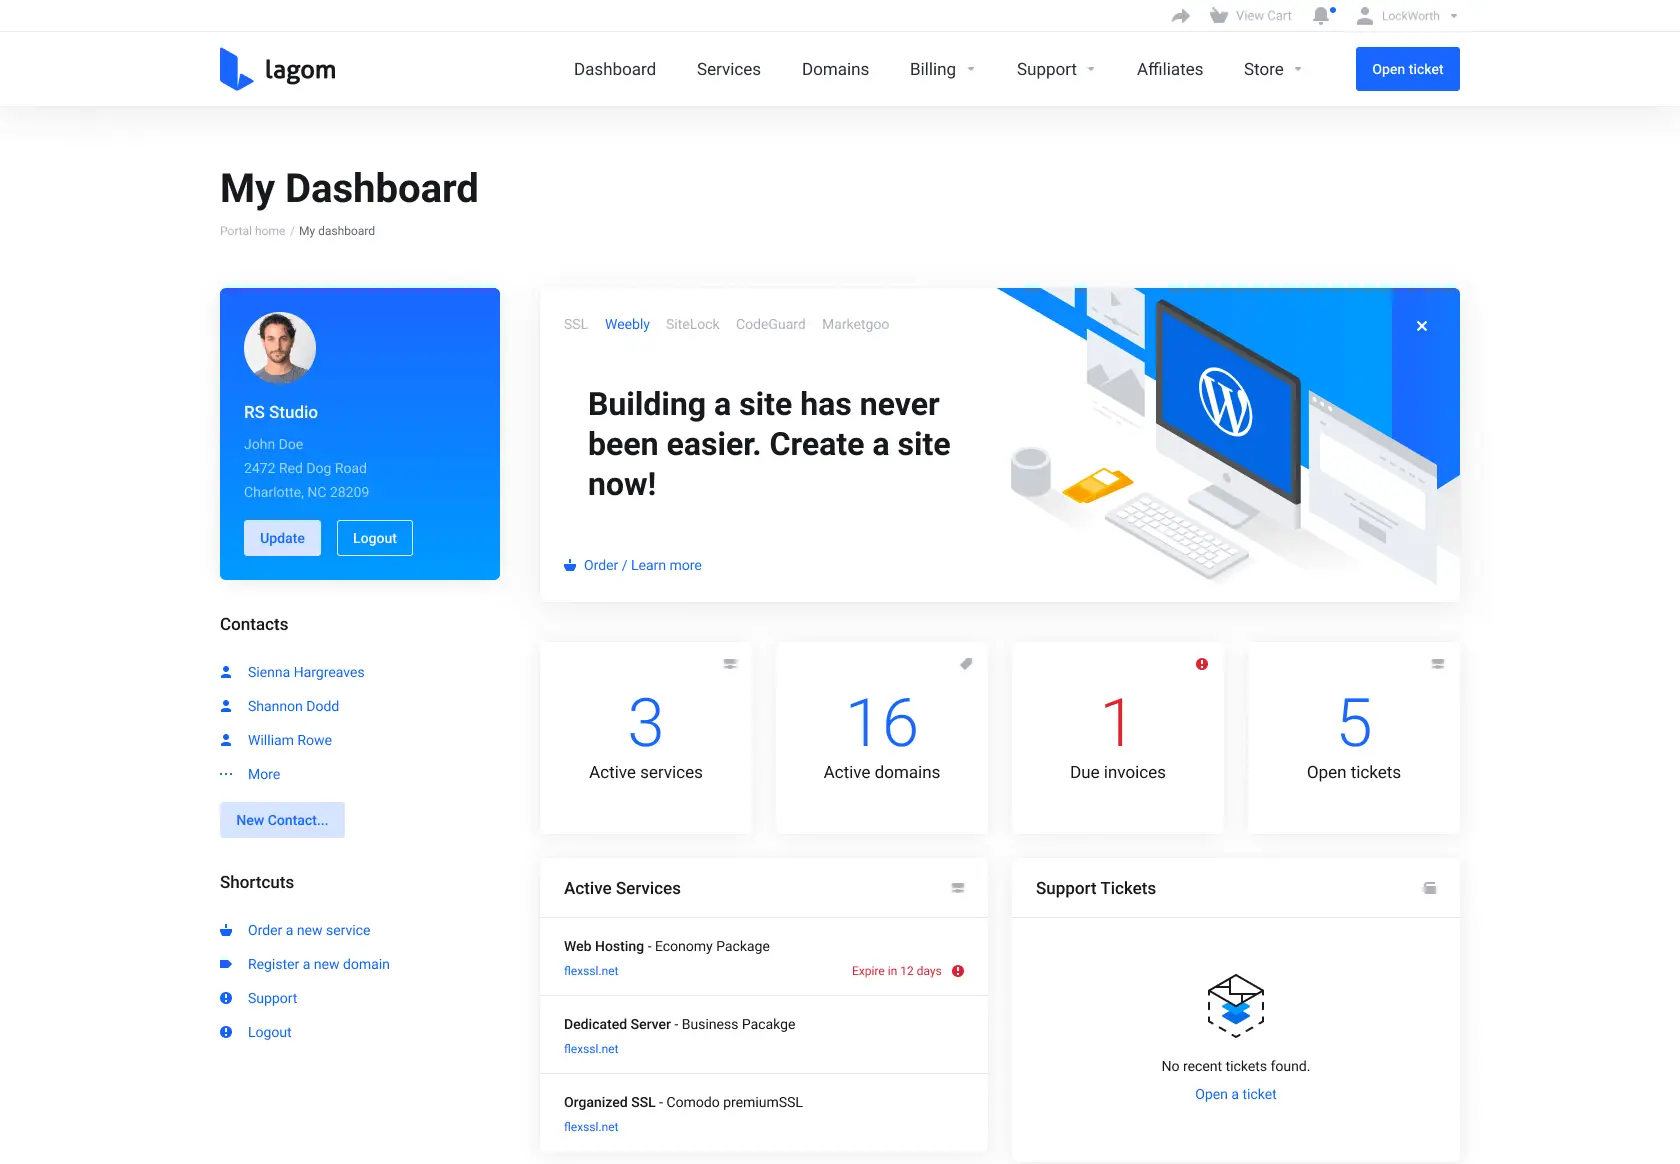Click the 3 Active services number
The height and width of the screenshot is (1164, 1680).
tap(646, 723)
